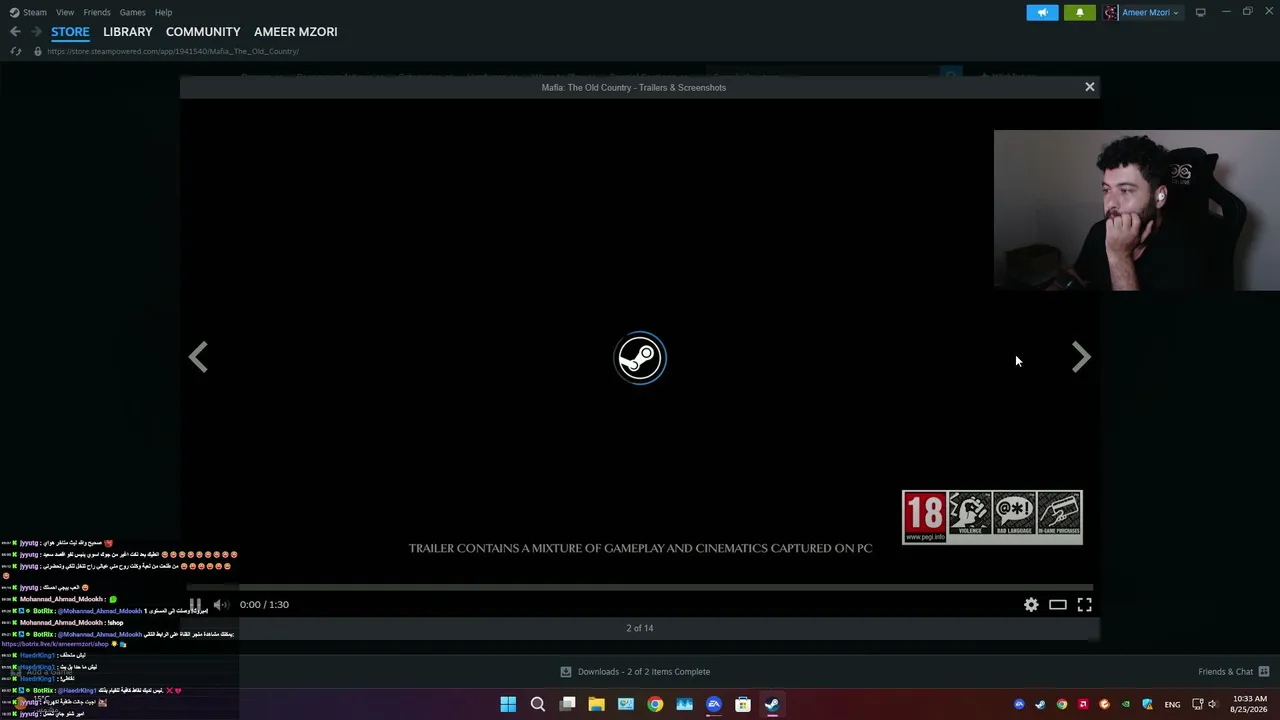Mute the trailer audio
This screenshot has height=720, width=1280.
[x=221, y=604]
